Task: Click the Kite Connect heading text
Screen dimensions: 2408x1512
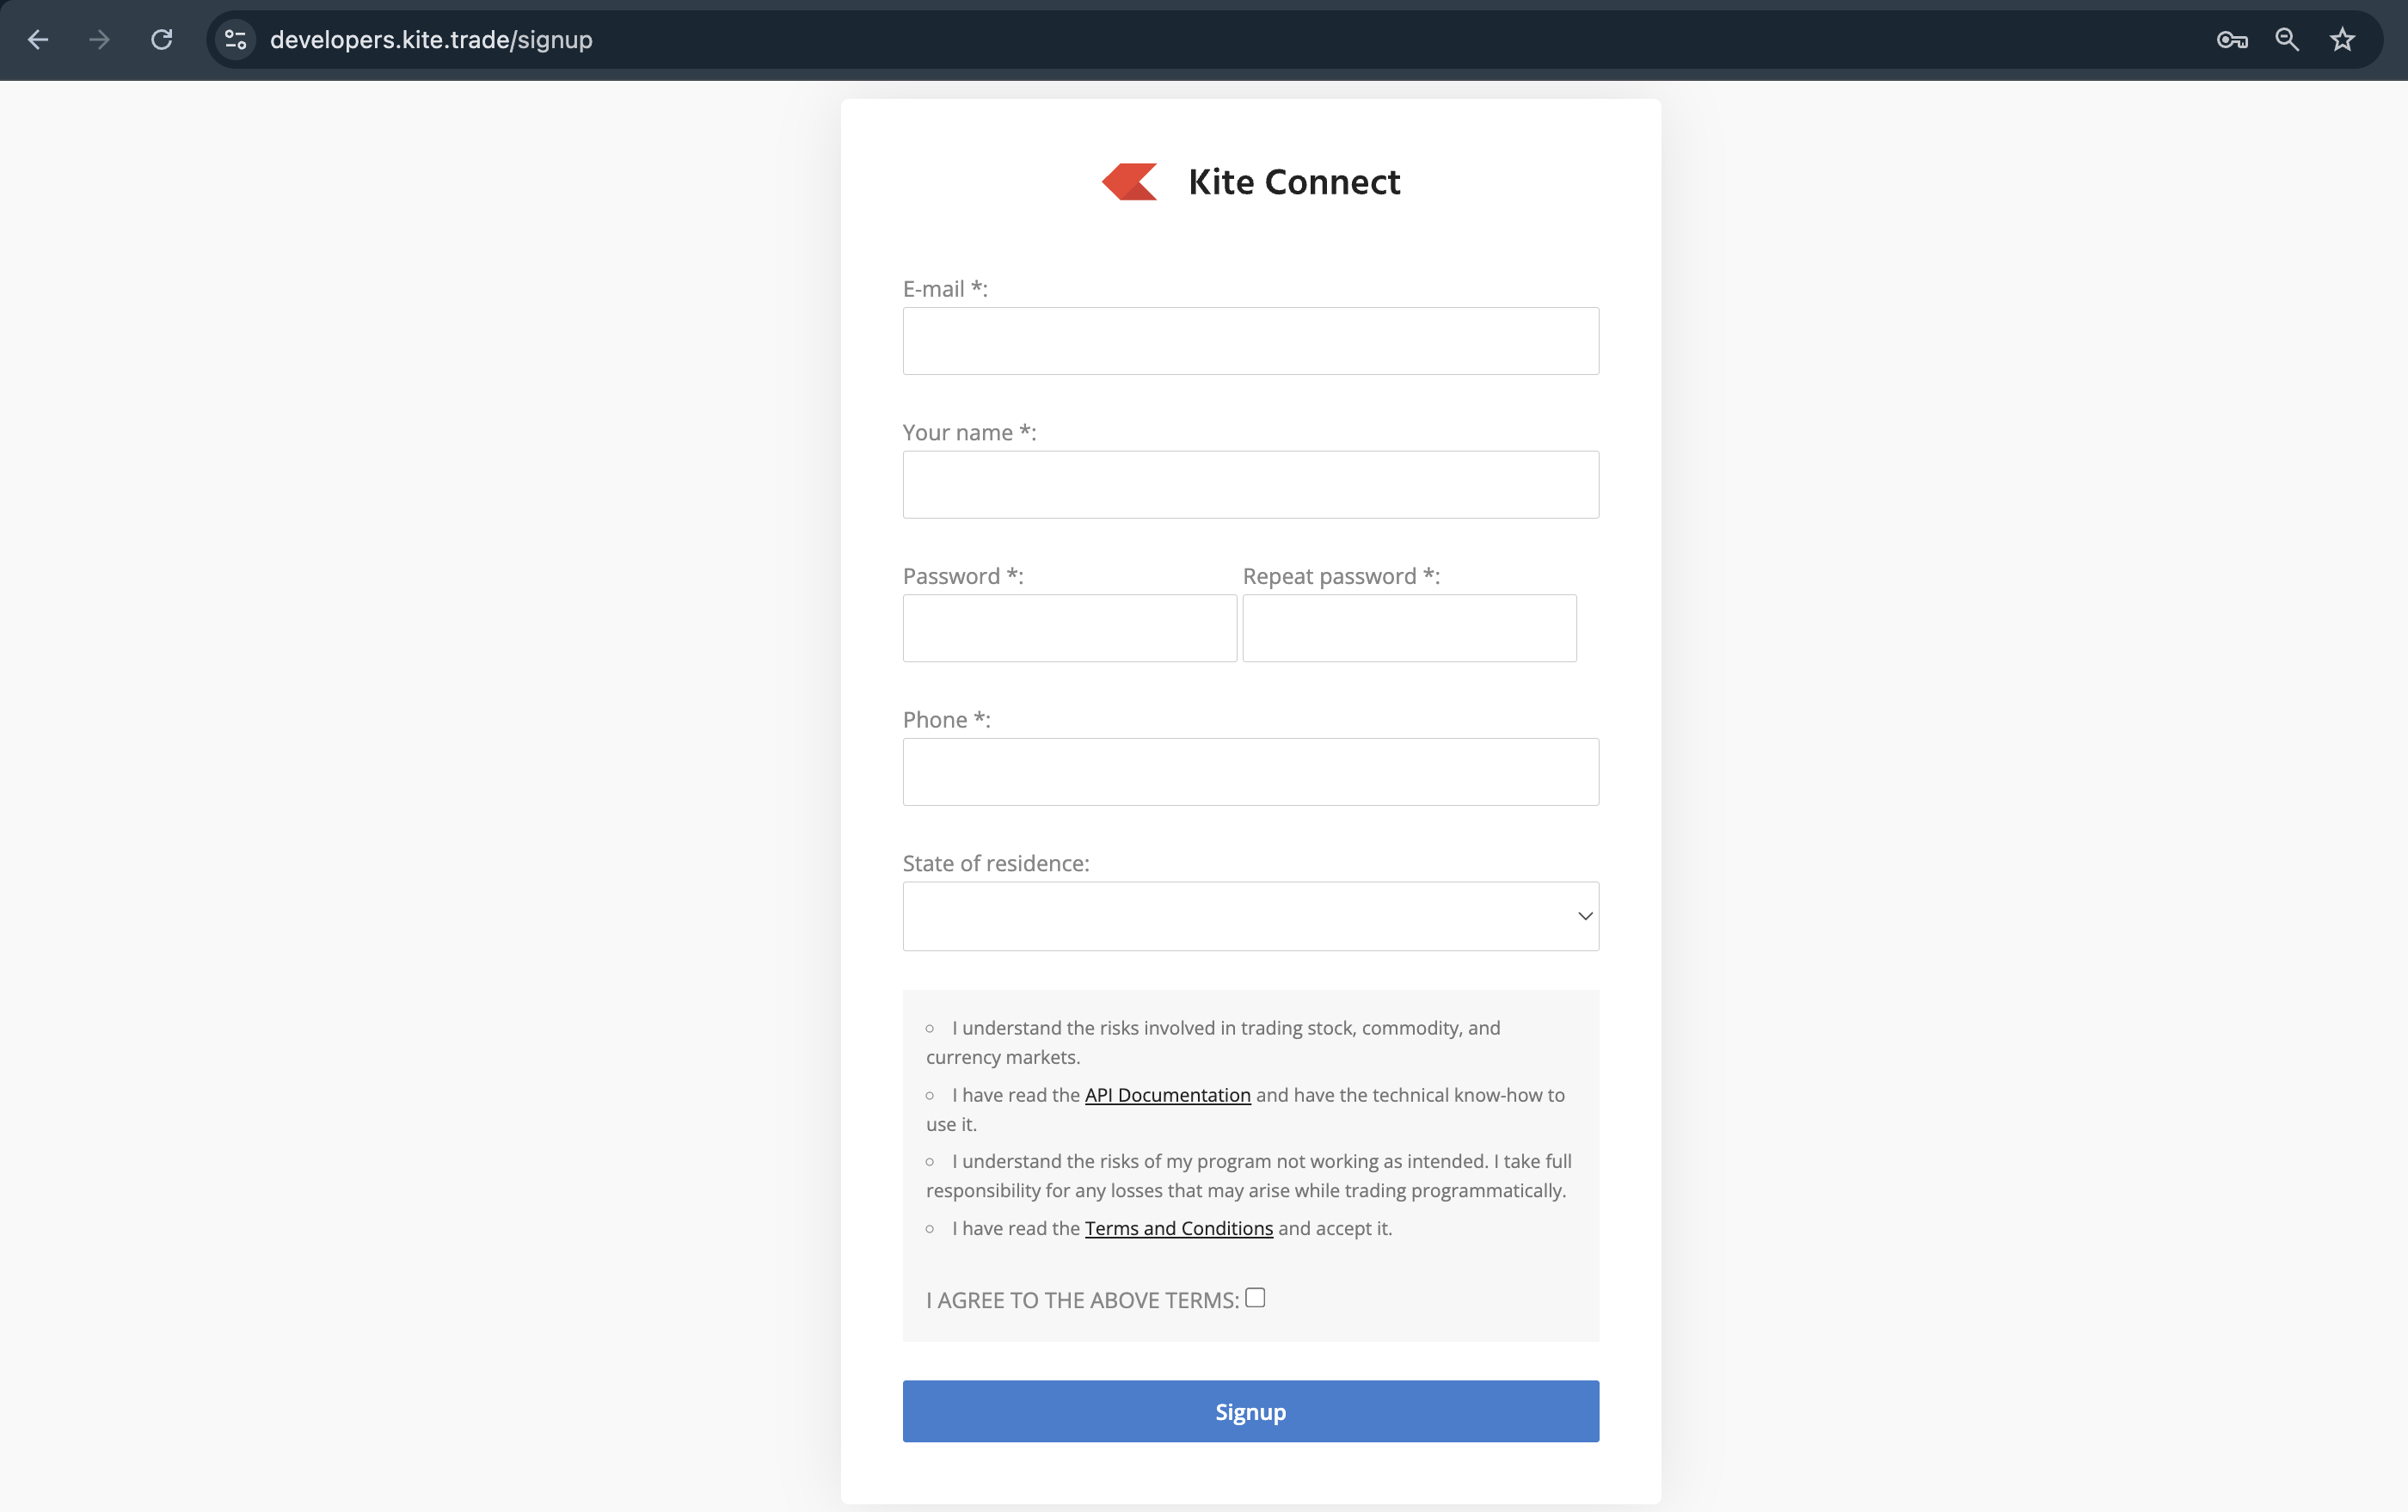Action: click(x=1294, y=182)
